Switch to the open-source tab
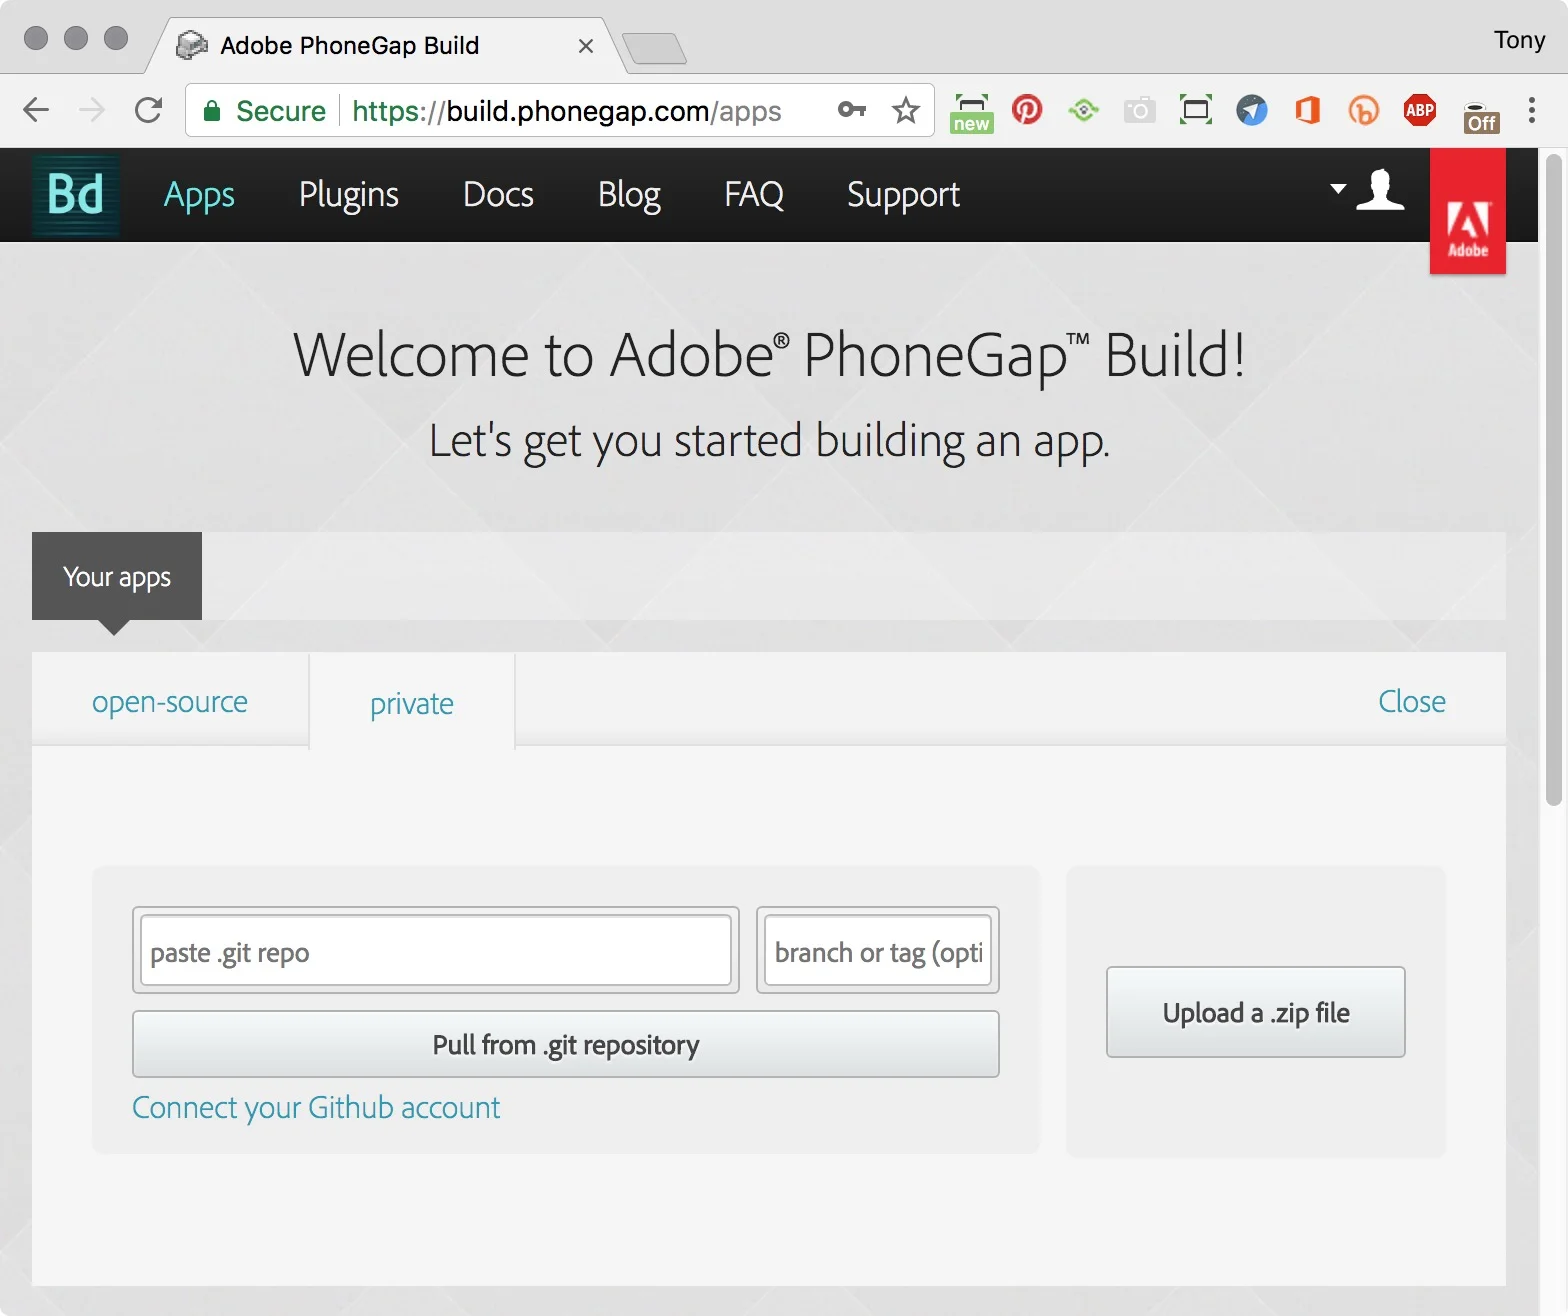 170,701
